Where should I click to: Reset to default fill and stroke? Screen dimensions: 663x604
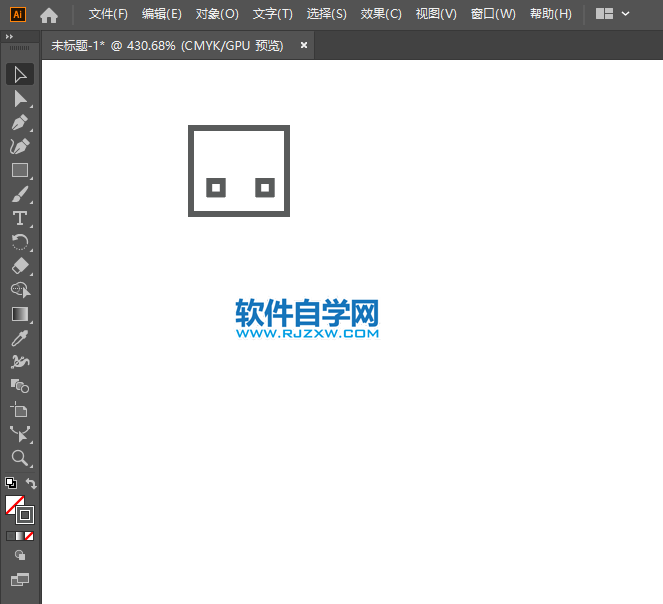tap(11, 483)
